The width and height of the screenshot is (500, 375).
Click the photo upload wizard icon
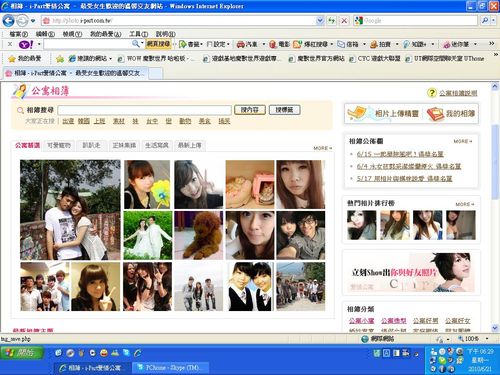[x=357, y=113]
